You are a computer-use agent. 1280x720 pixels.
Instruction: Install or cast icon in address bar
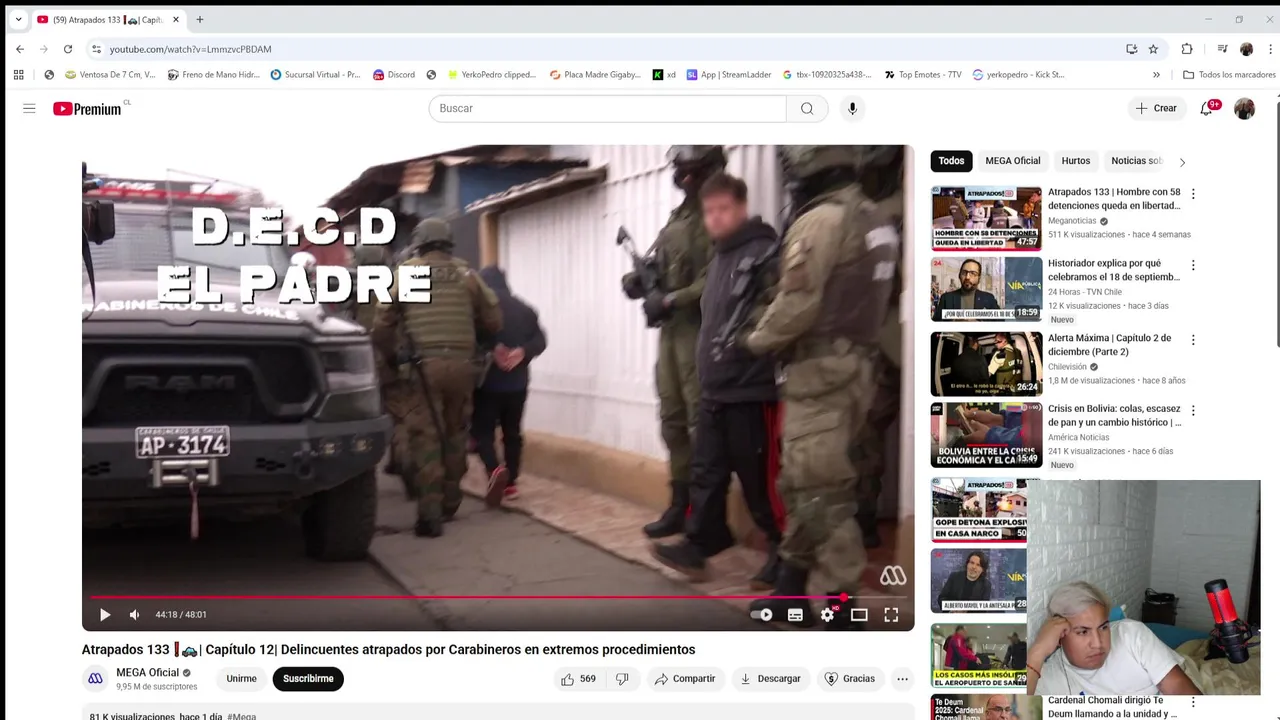(x=1131, y=49)
